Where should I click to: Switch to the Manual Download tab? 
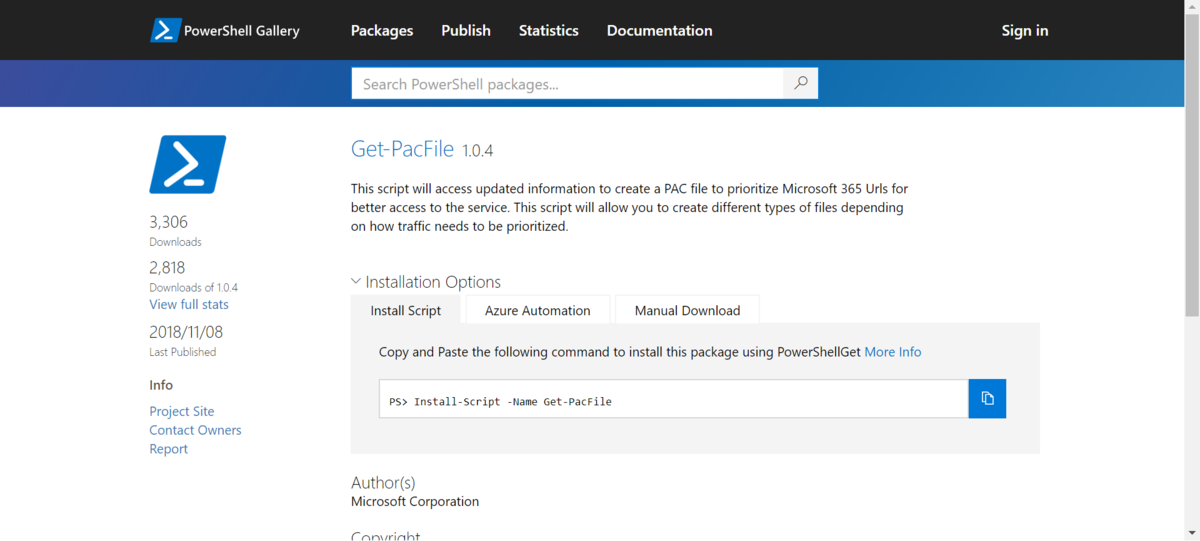(x=687, y=310)
